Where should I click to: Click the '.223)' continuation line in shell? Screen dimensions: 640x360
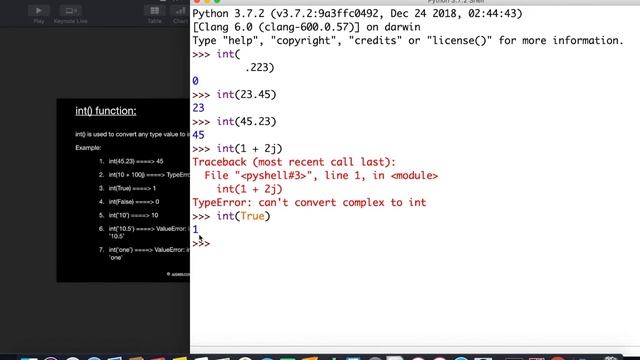(259, 67)
